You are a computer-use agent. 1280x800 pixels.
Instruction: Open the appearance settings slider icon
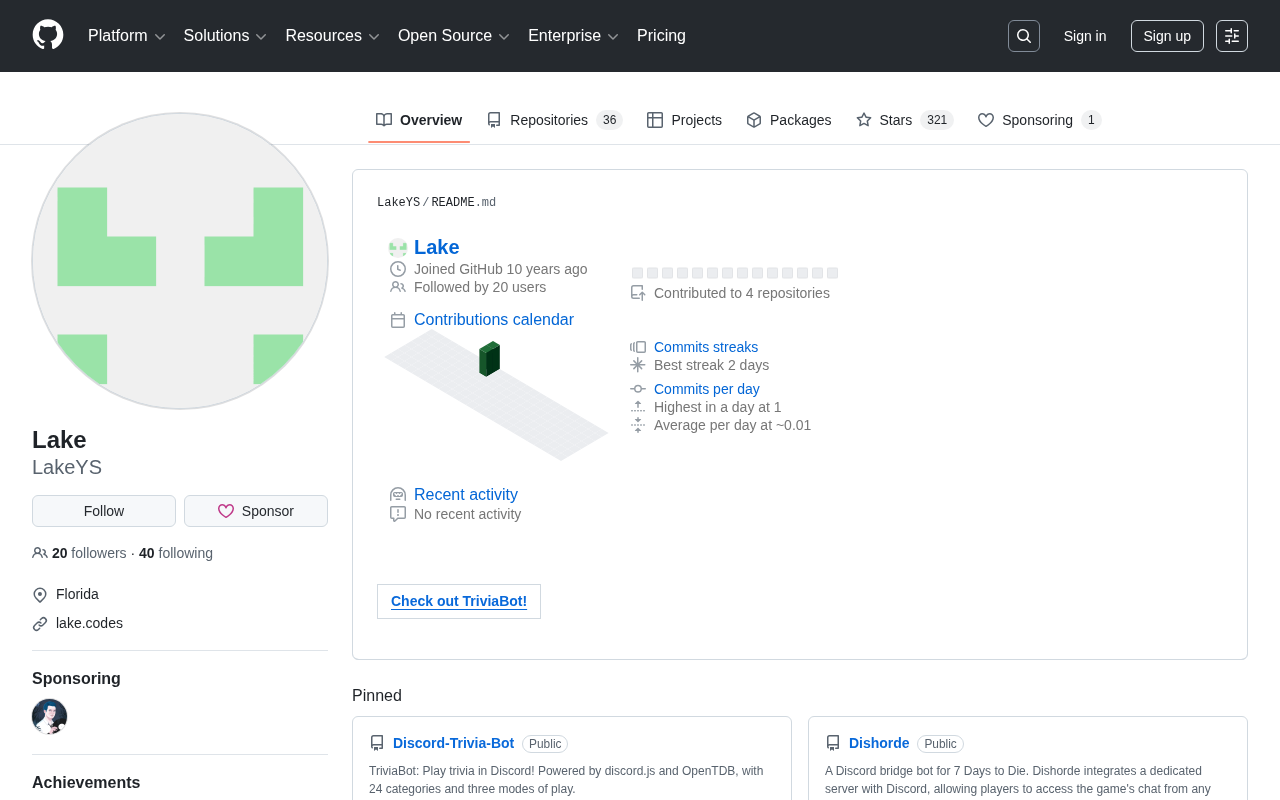[x=1232, y=36]
